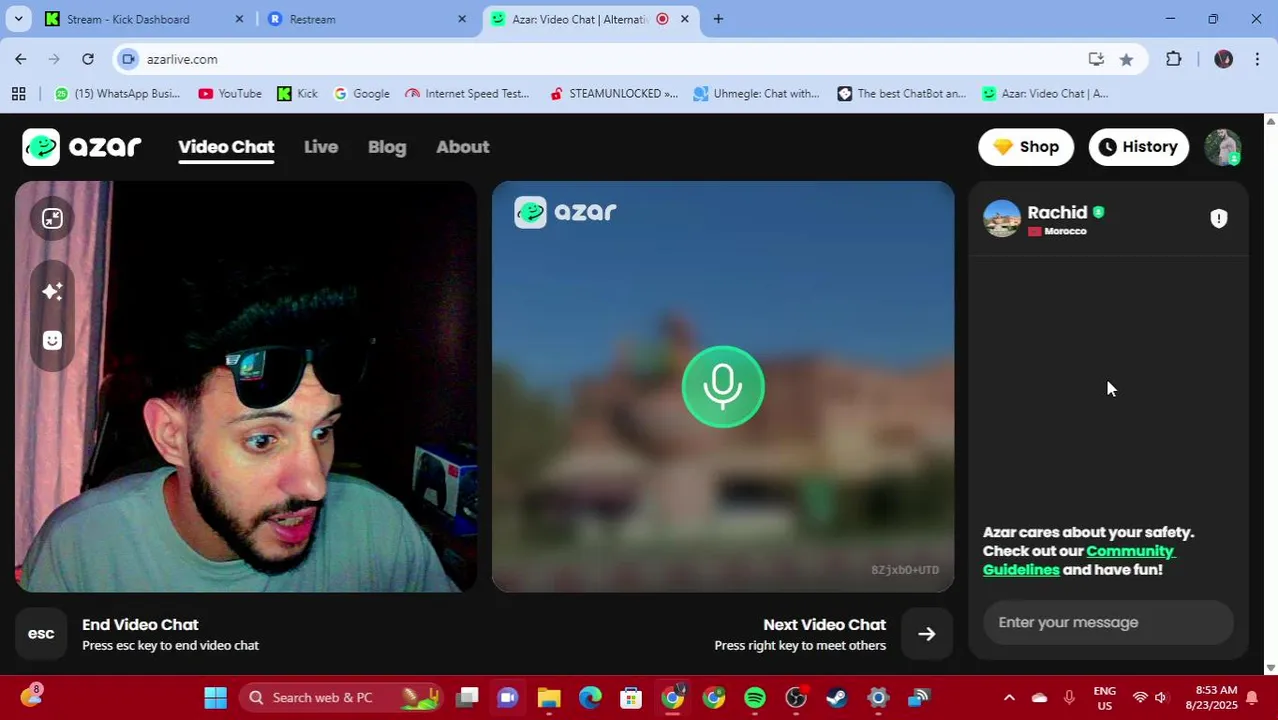Open the notification bell in taskbar
The width and height of the screenshot is (1278, 720).
tap(1252, 698)
